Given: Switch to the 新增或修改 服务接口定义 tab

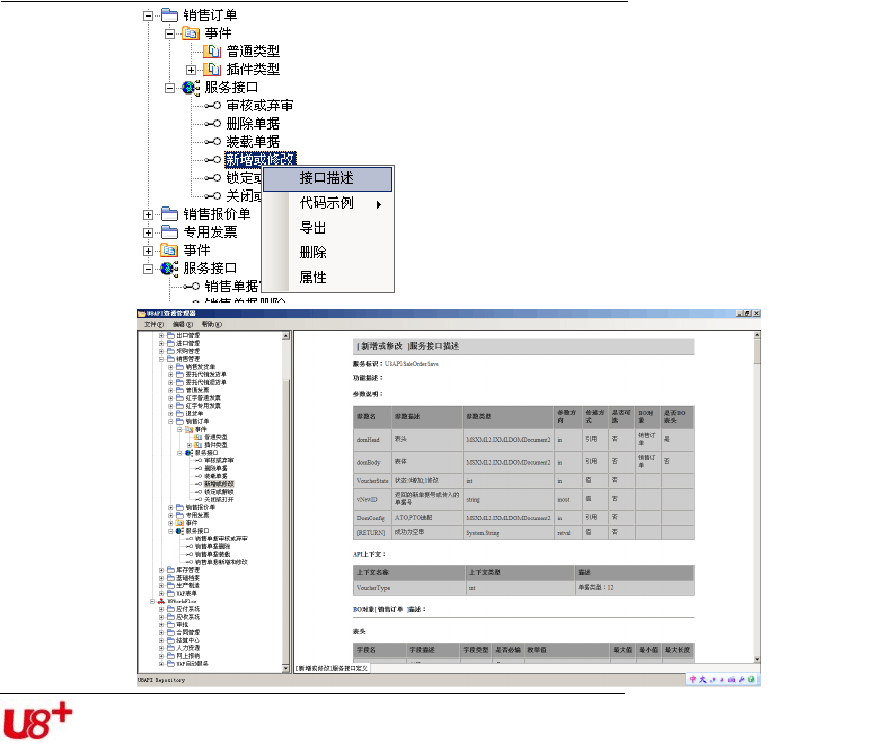Looking at the screenshot, I should pos(331,668).
